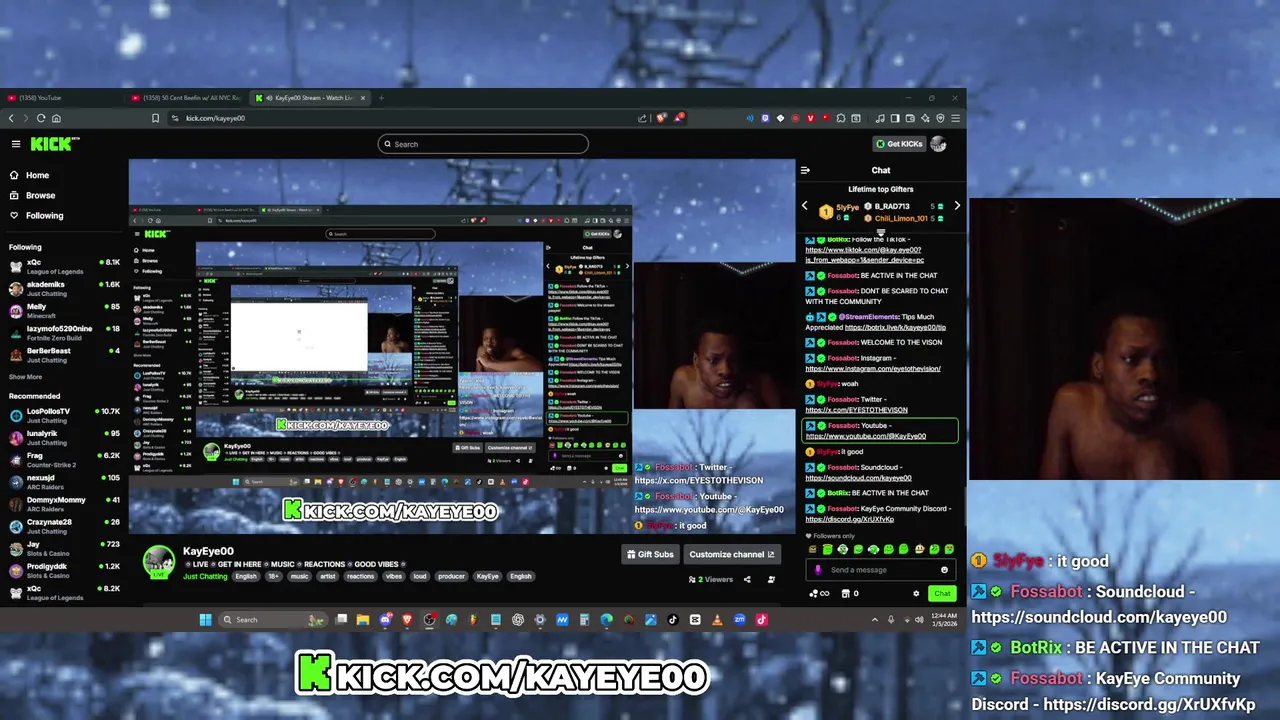Image resolution: width=1280 pixels, height=720 pixels.
Task: Open lazymofo5290nine channel in sidebar
Action: pyautogui.click(x=62, y=332)
